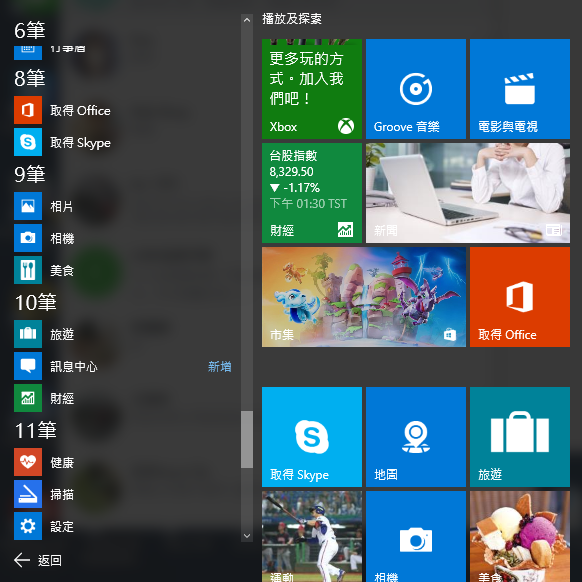Open the teal 旅遊 travel tile
Image resolution: width=582 pixels, height=582 pixels.
pos(520,437)
